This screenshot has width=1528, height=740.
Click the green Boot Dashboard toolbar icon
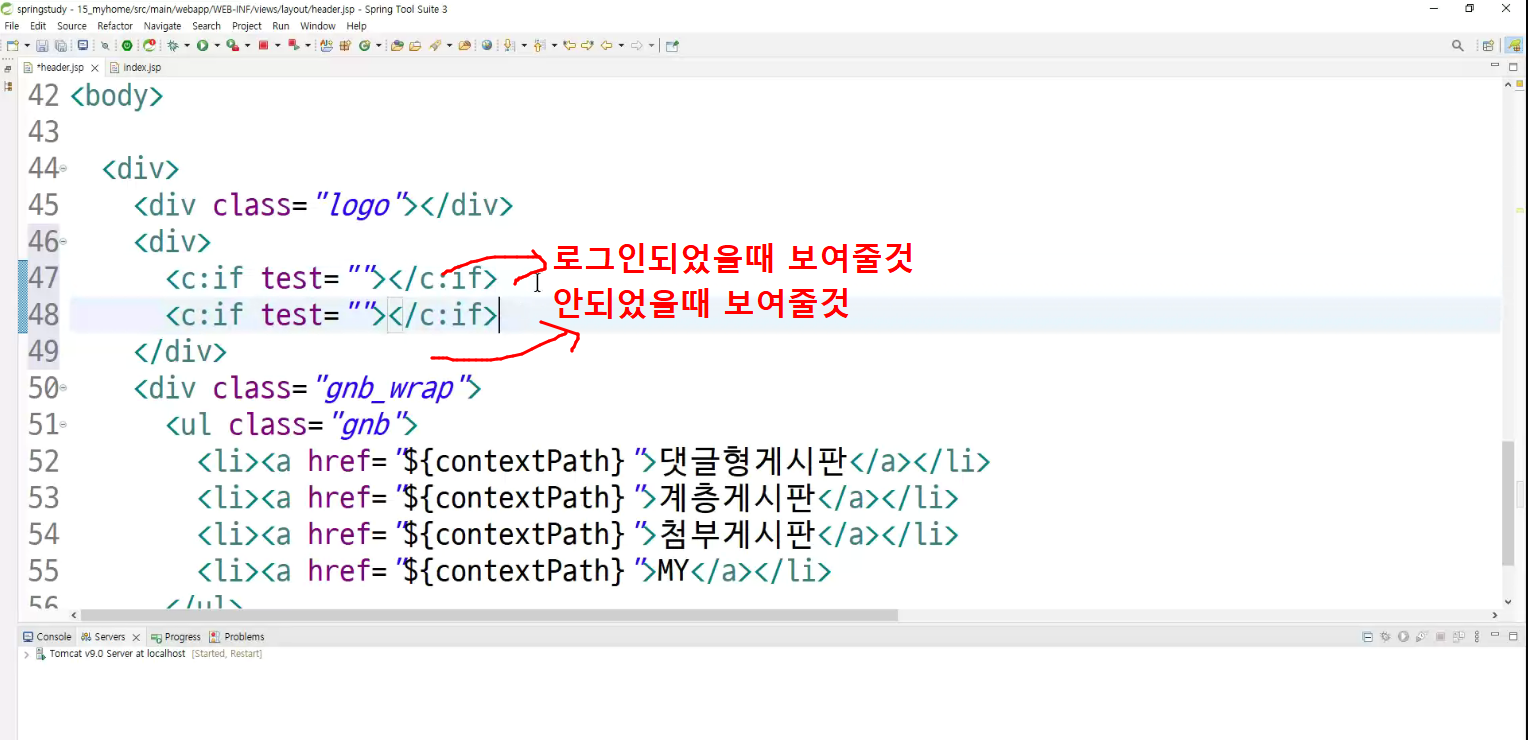[127, 45]
